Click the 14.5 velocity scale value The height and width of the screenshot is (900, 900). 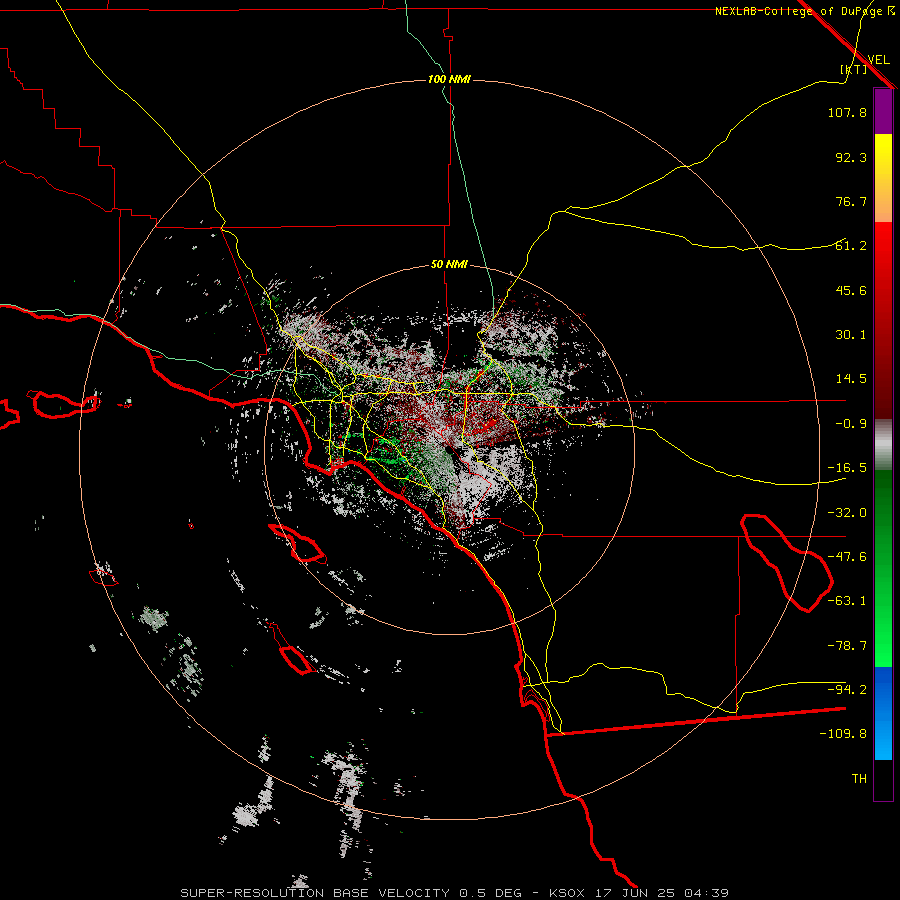pos(851,379)
